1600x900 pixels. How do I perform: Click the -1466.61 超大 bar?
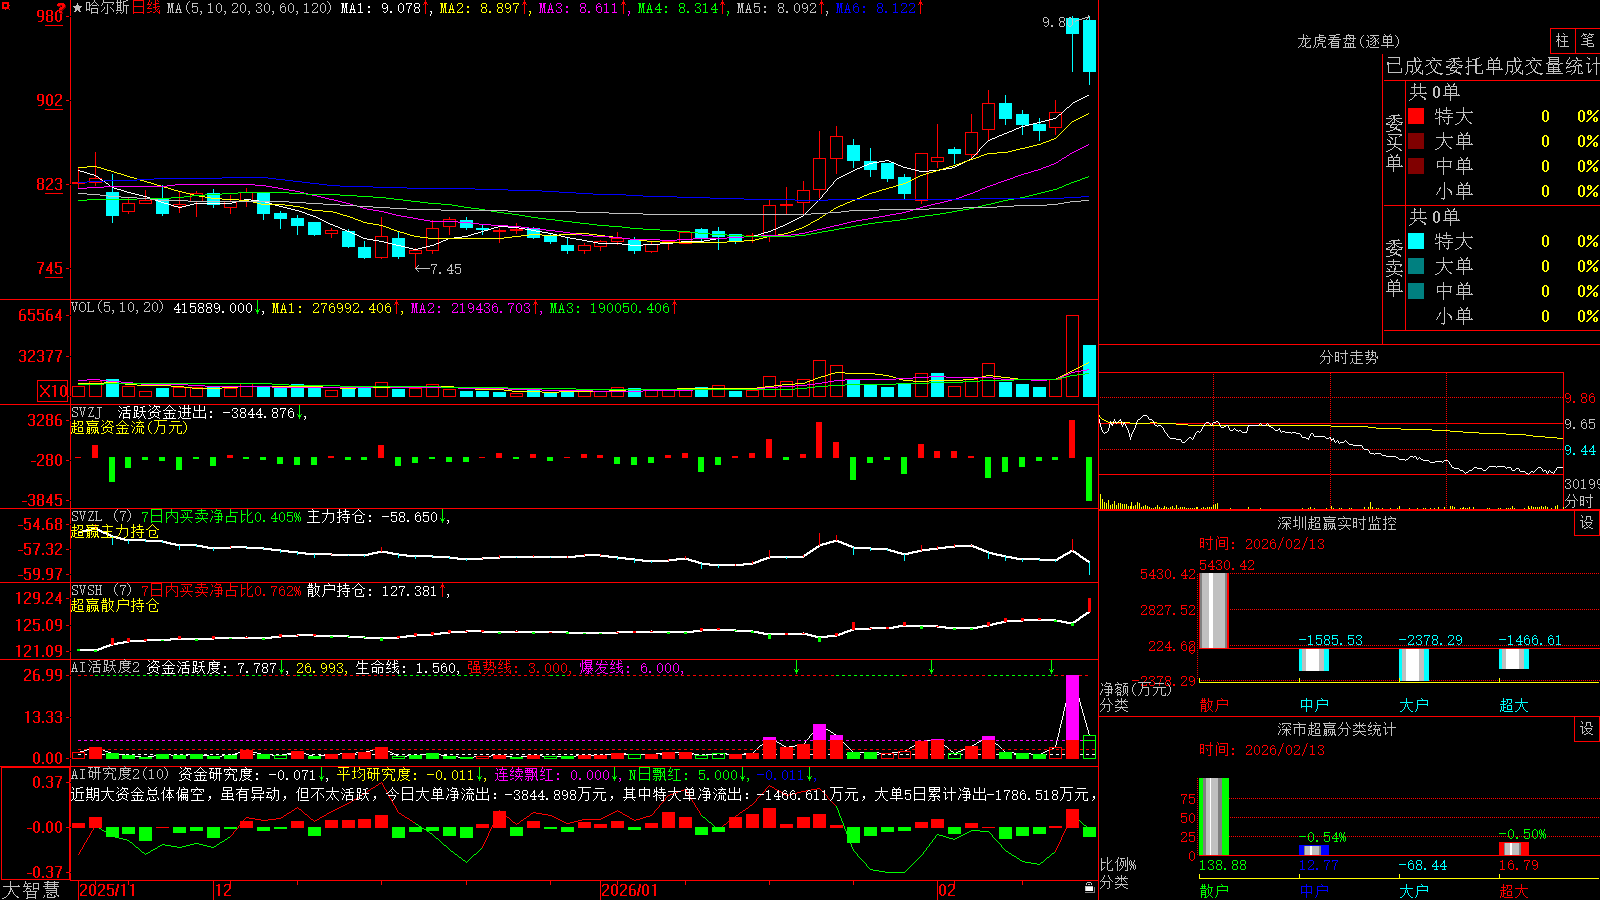coord(1514,659)
